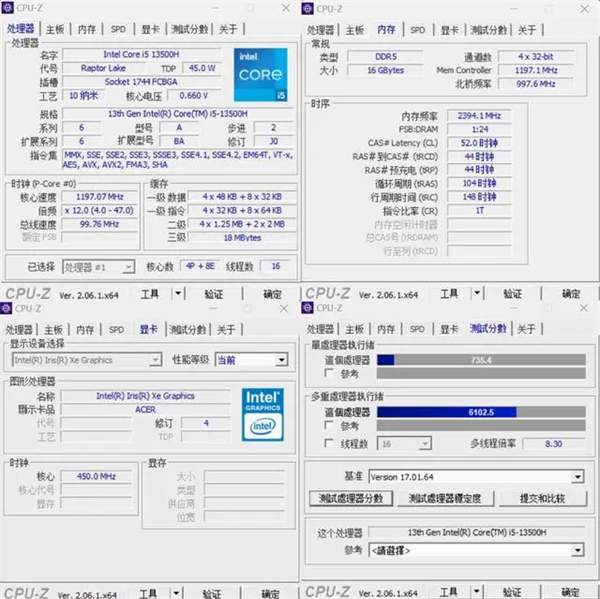Click the memory size value 16 GBytes
The image size is (600, 599).
point(385,70)
